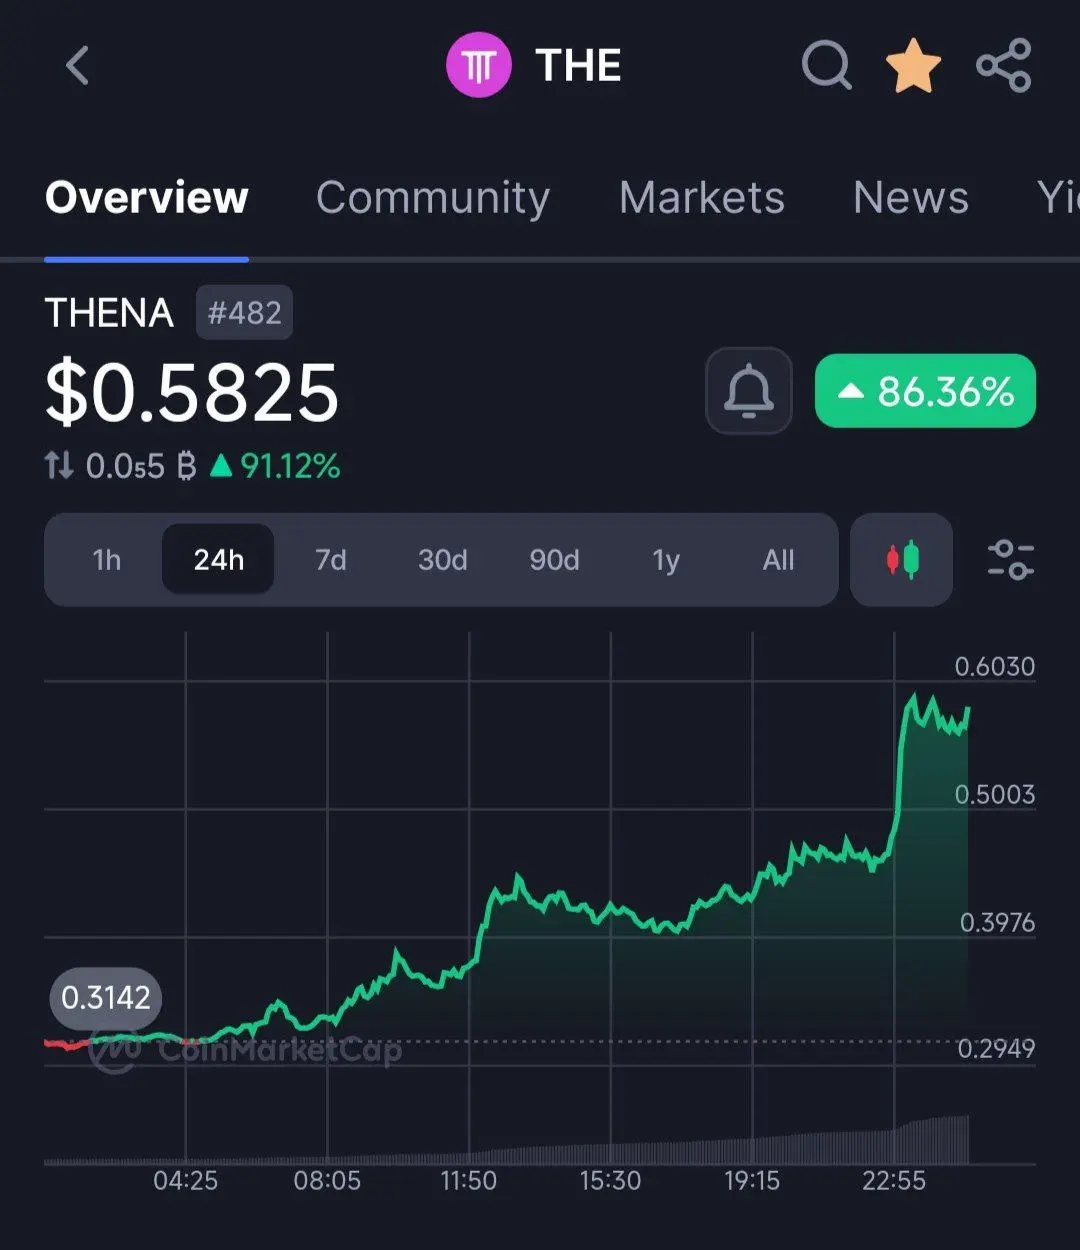Tap the share icon
This screenshot has width=1080, height=1250.
click(x=1003, y=66)
